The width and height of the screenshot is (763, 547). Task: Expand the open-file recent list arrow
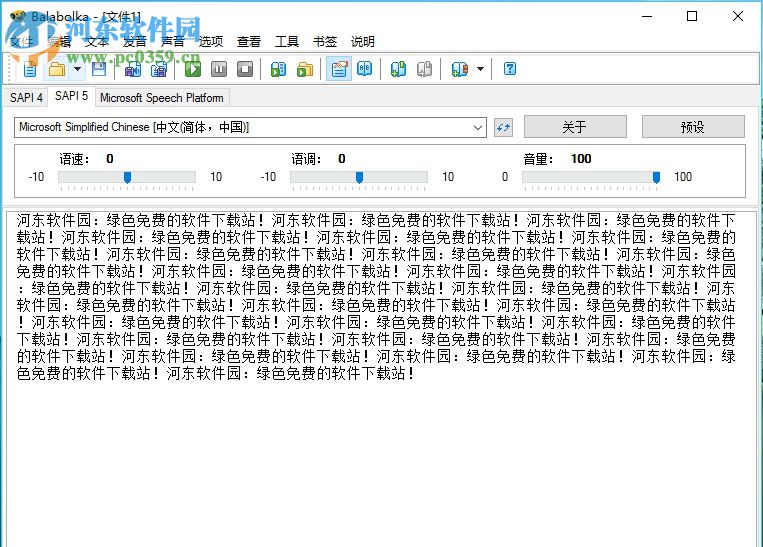coord(77,69)
